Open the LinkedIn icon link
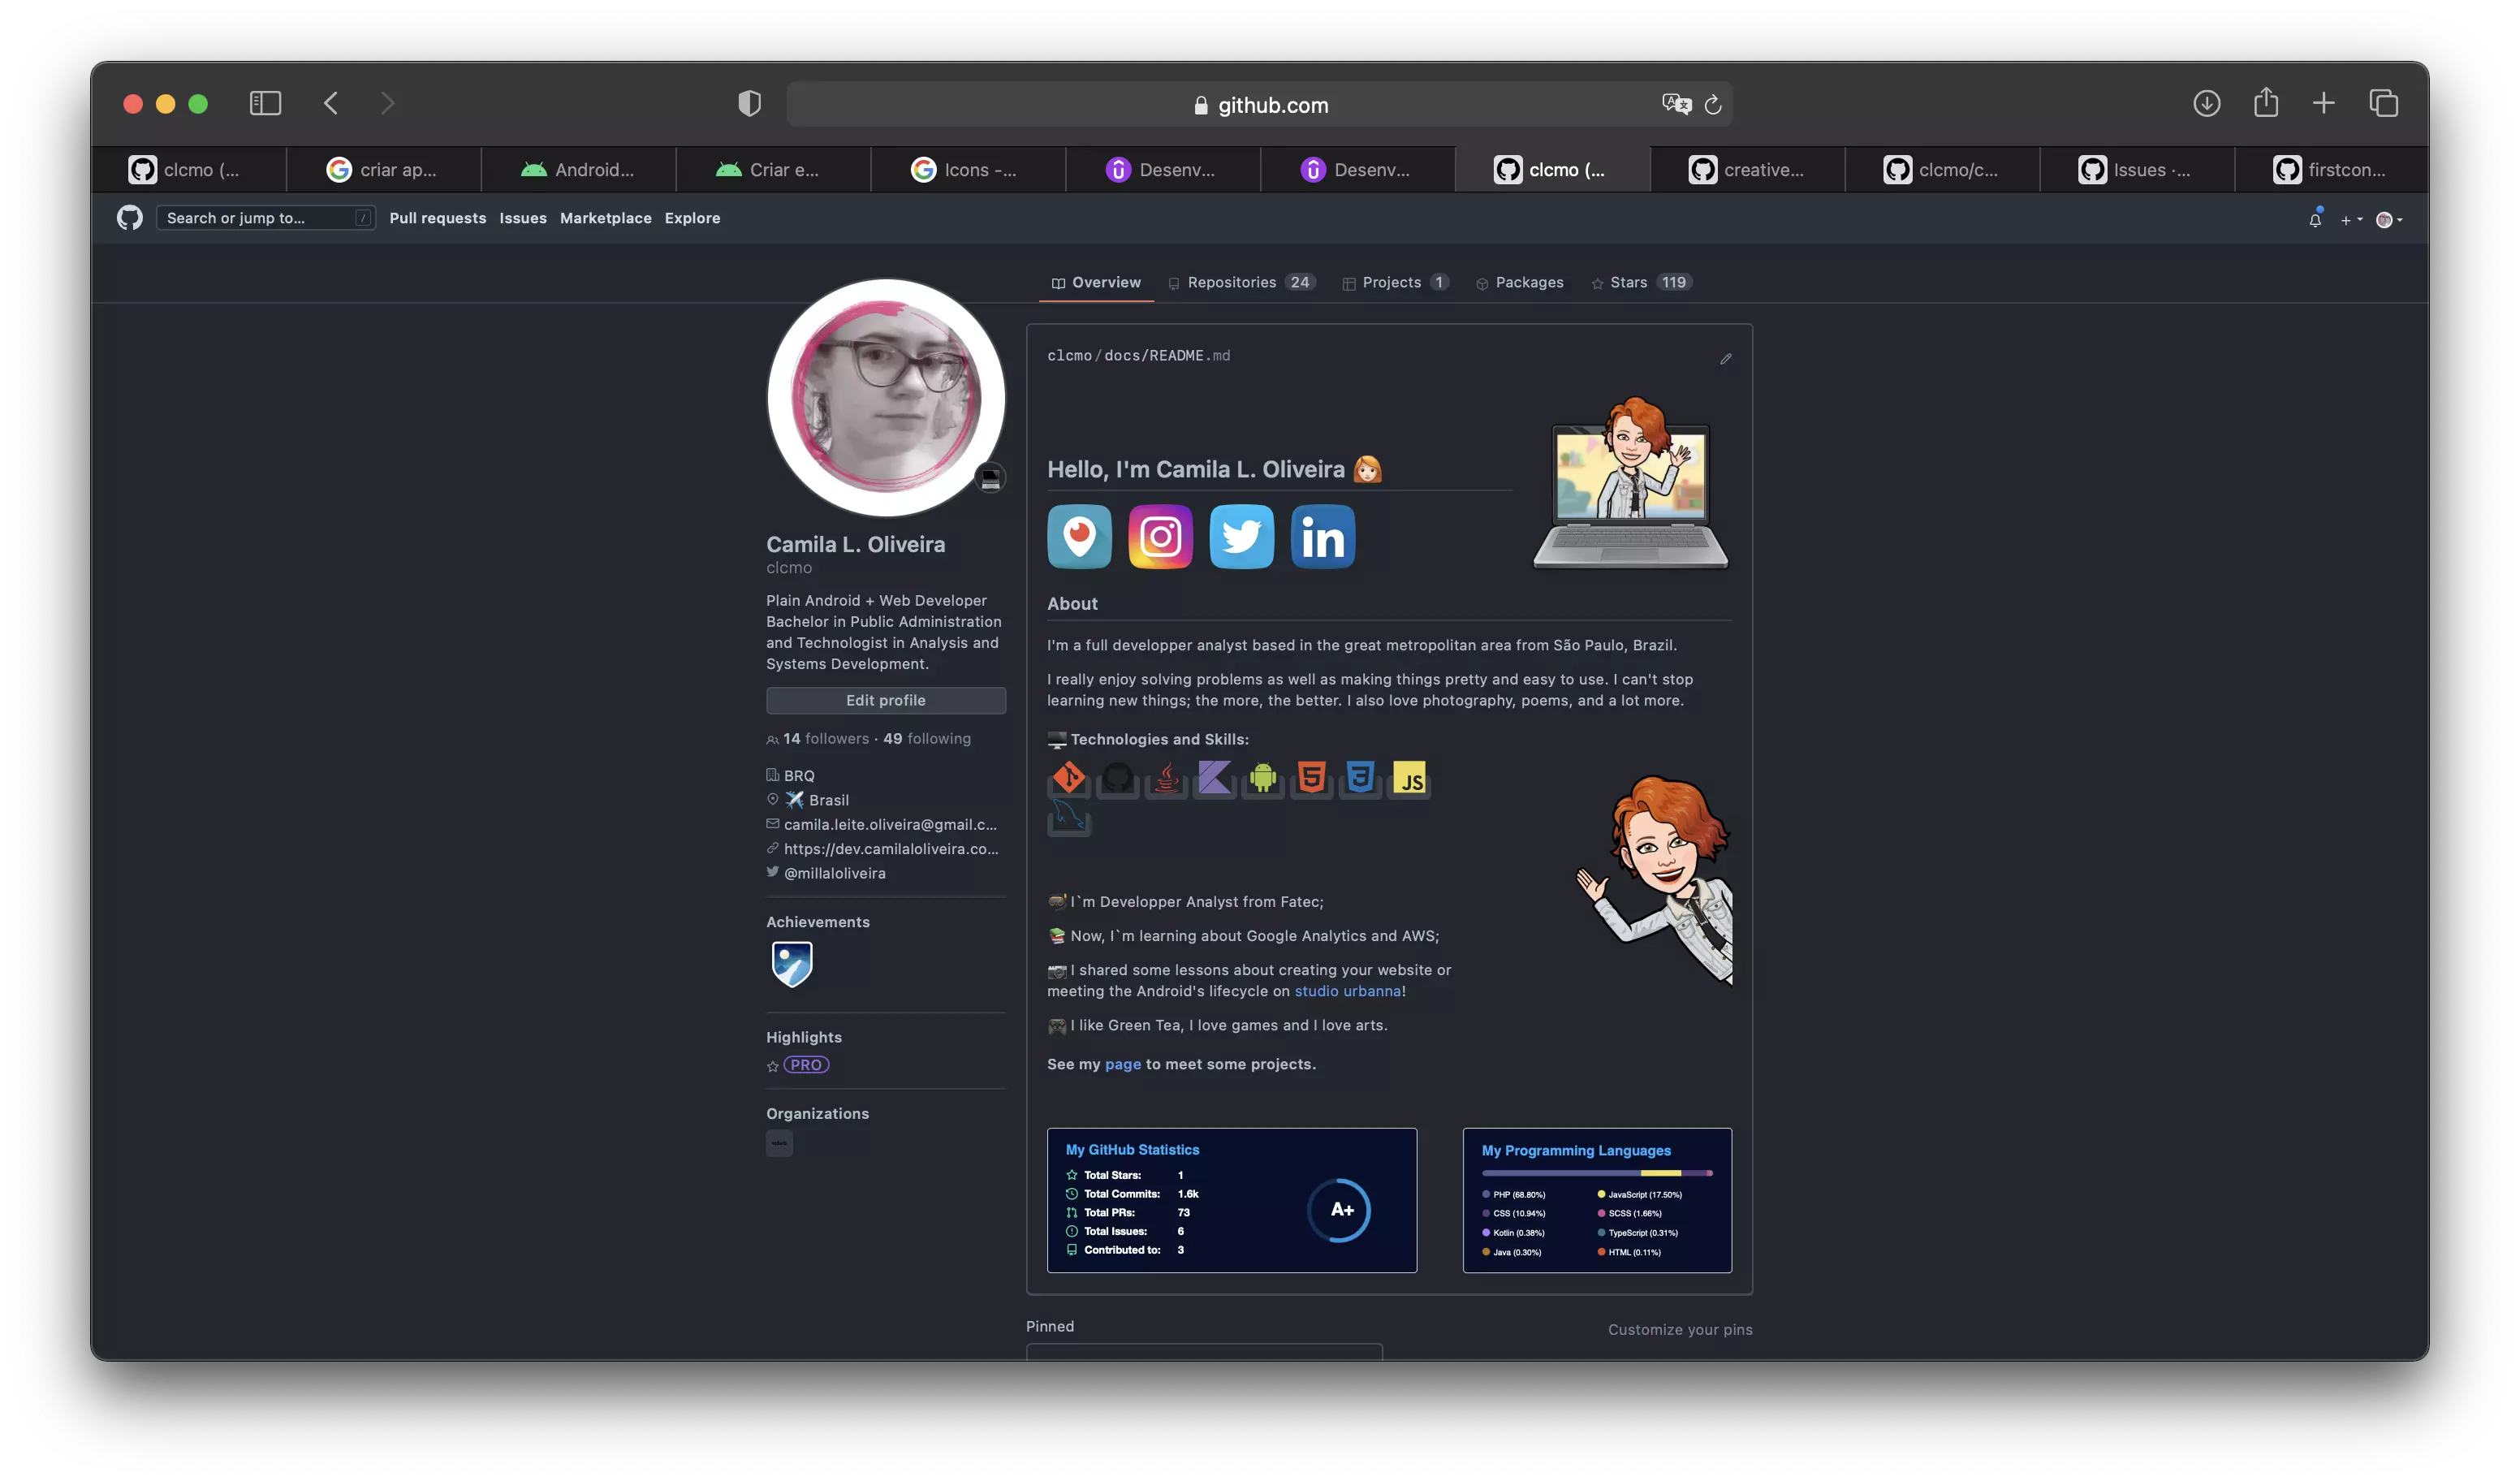Image resolution: width=2520 pixels, height=1481 pixels. point(1322,537)
